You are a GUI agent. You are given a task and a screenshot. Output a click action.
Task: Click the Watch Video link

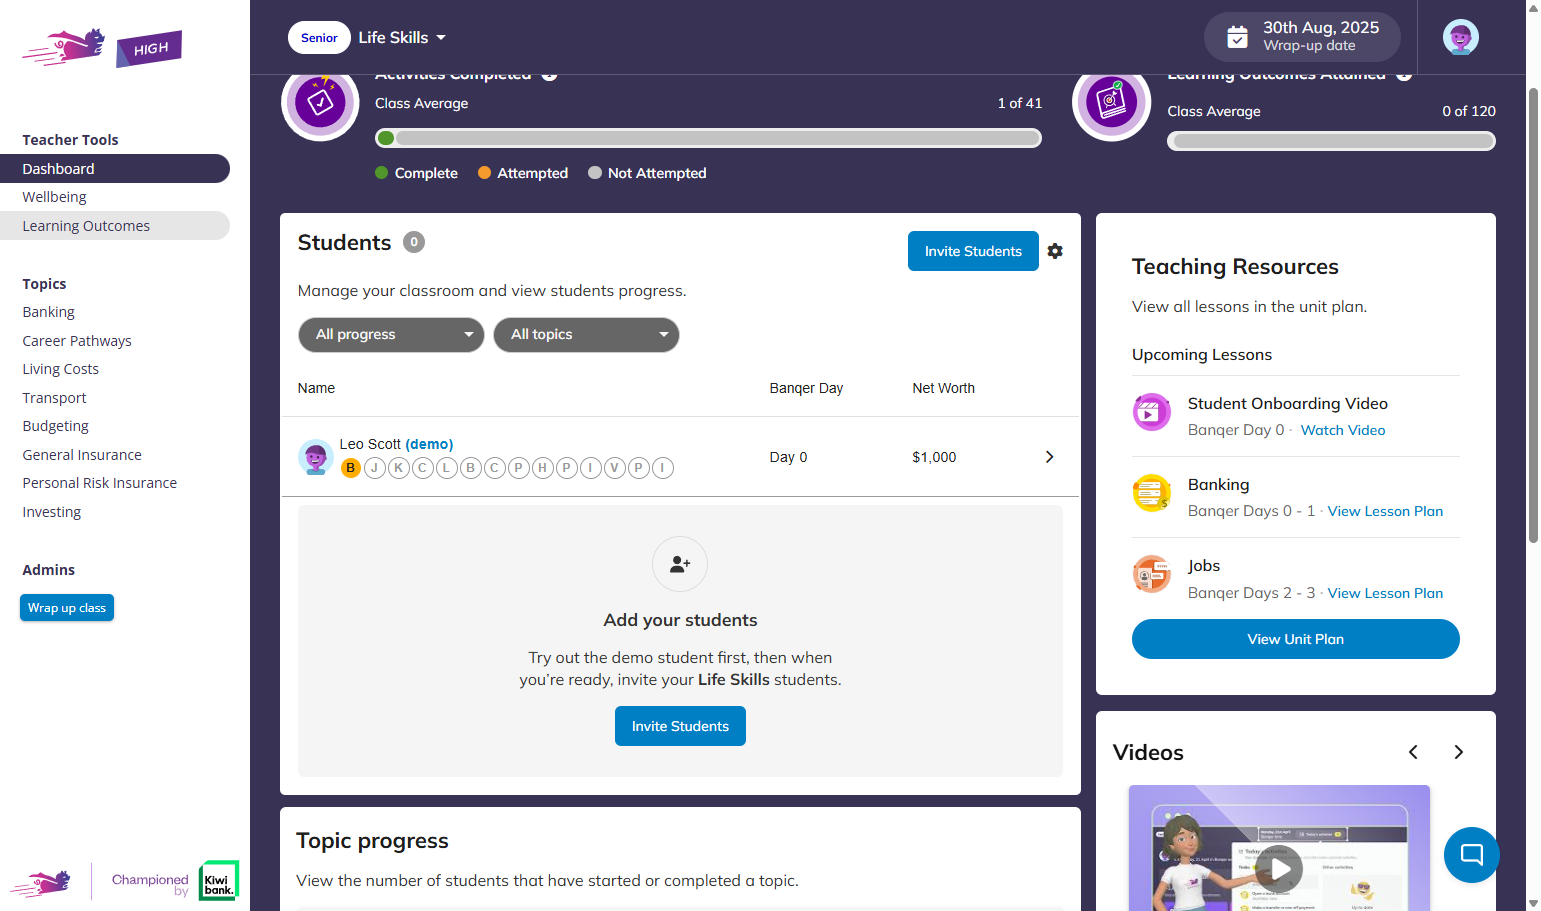pos(1343,430)
